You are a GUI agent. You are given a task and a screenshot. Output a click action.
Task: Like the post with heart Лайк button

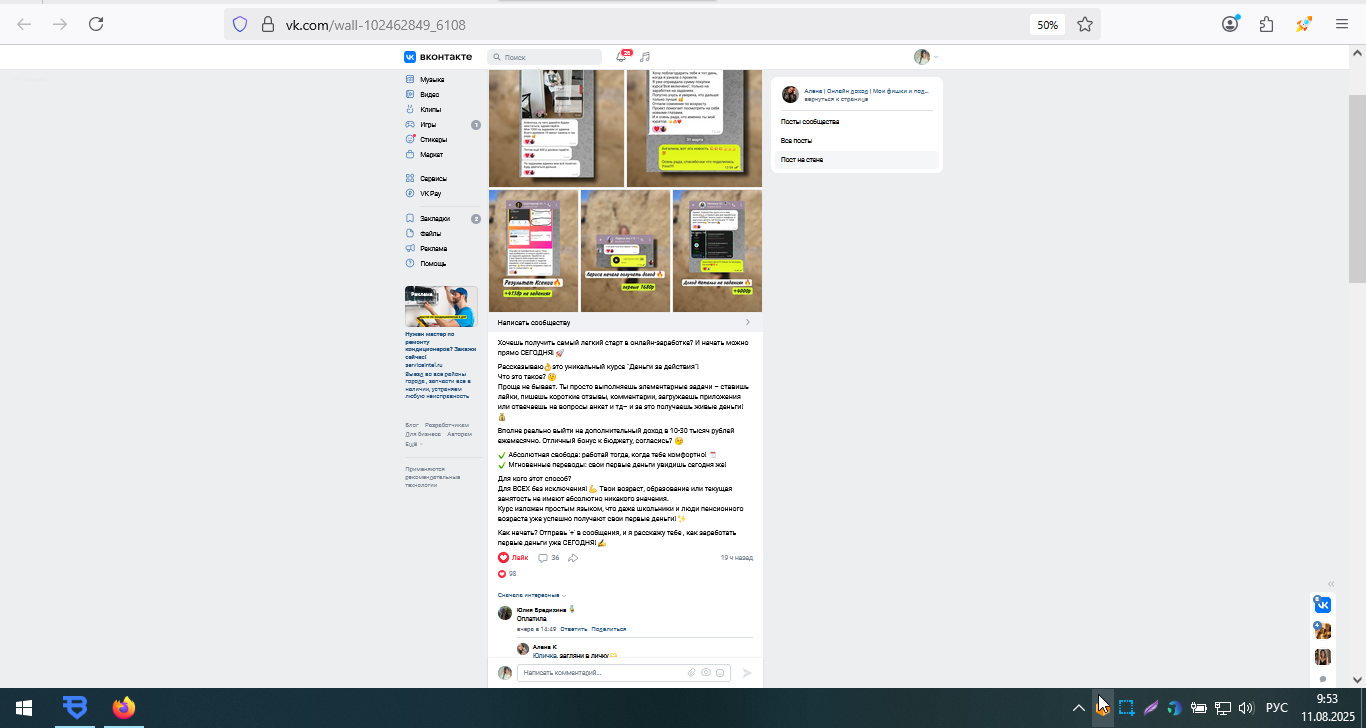coord(513,557)
